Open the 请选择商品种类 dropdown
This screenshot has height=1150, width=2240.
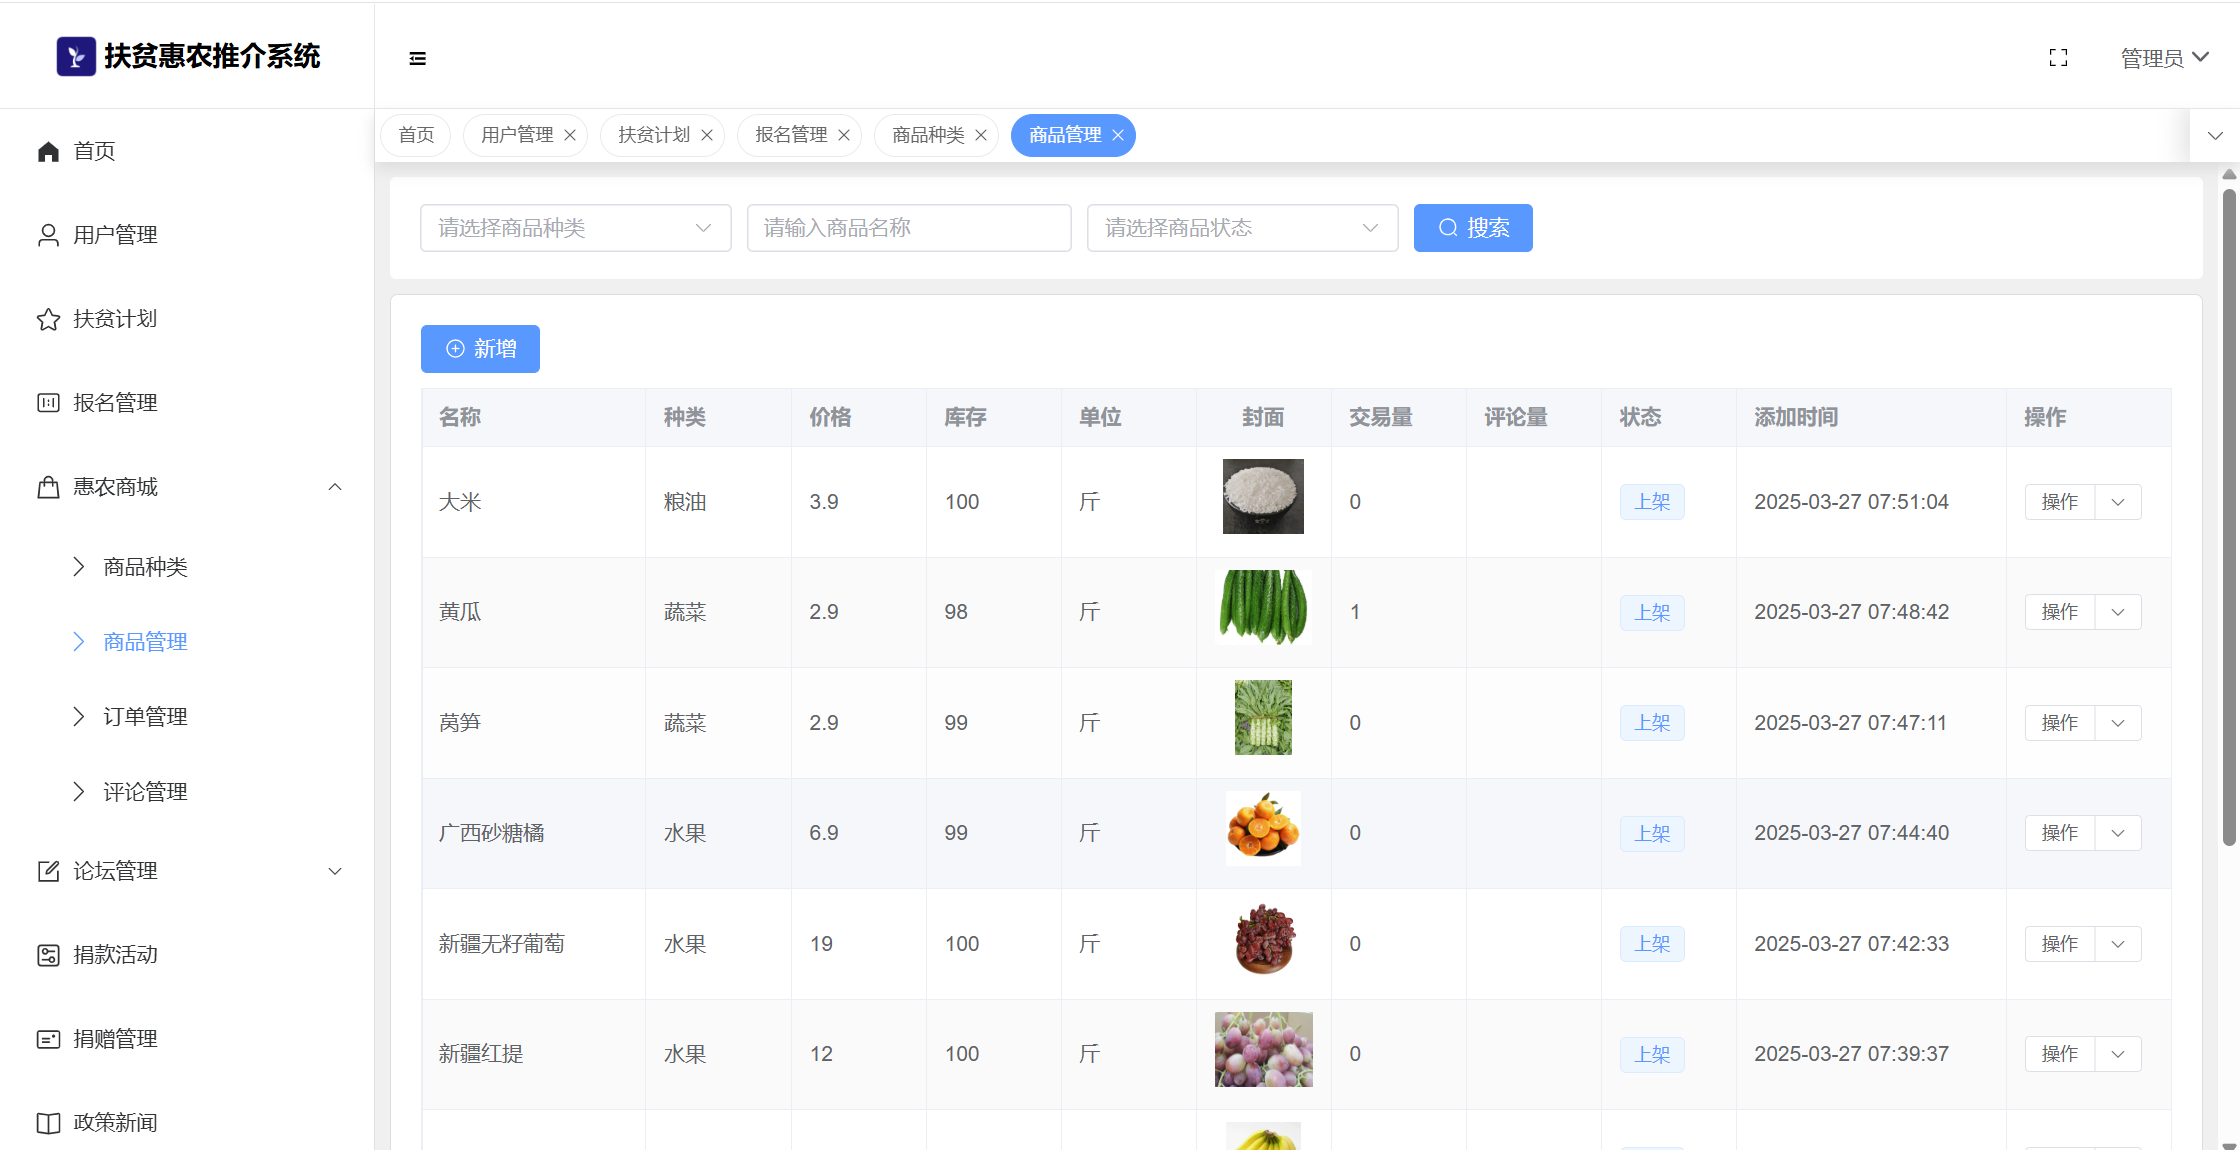(x=575, y=228)
